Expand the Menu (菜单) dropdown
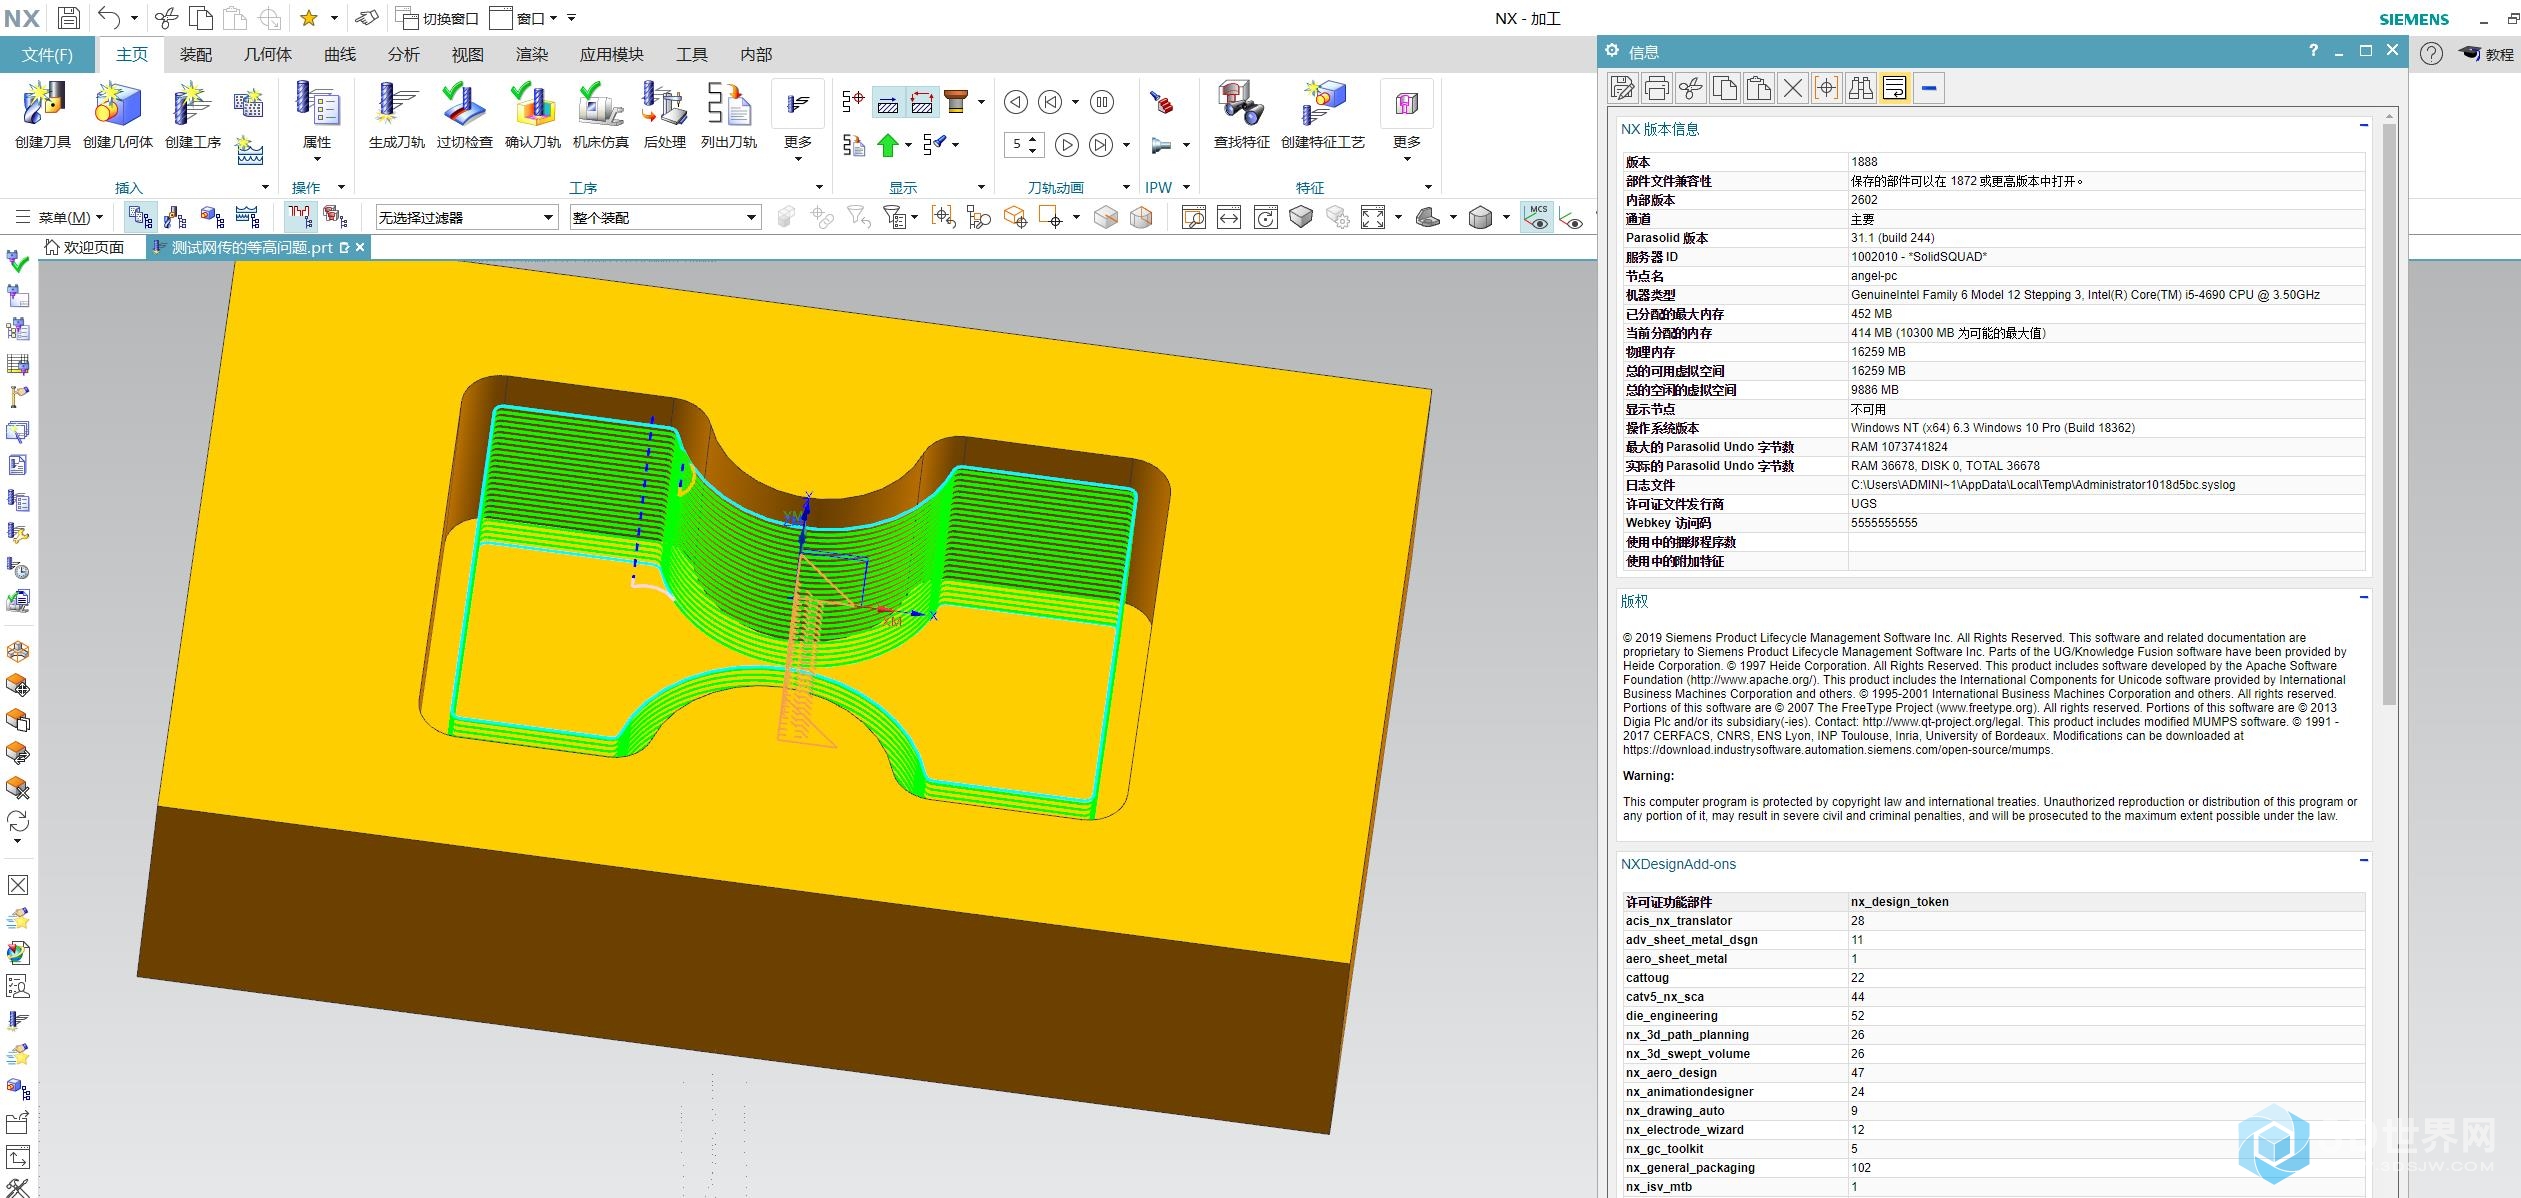This screenshot has width=2521, height=1198. coord(60,217)
